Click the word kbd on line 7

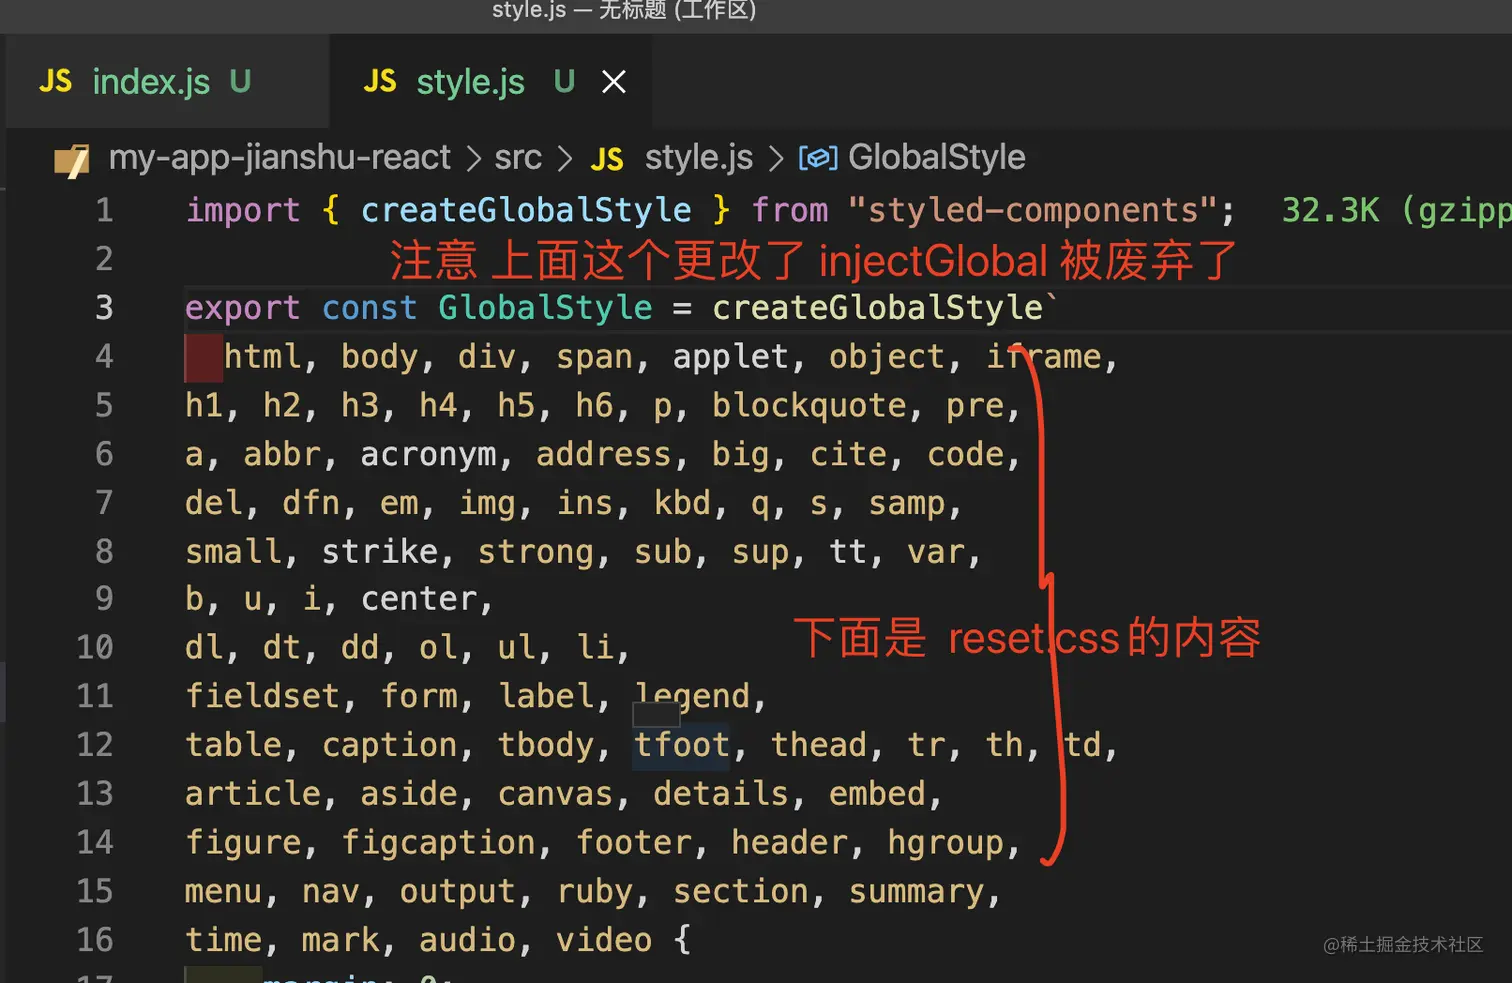tap(682, 503)
